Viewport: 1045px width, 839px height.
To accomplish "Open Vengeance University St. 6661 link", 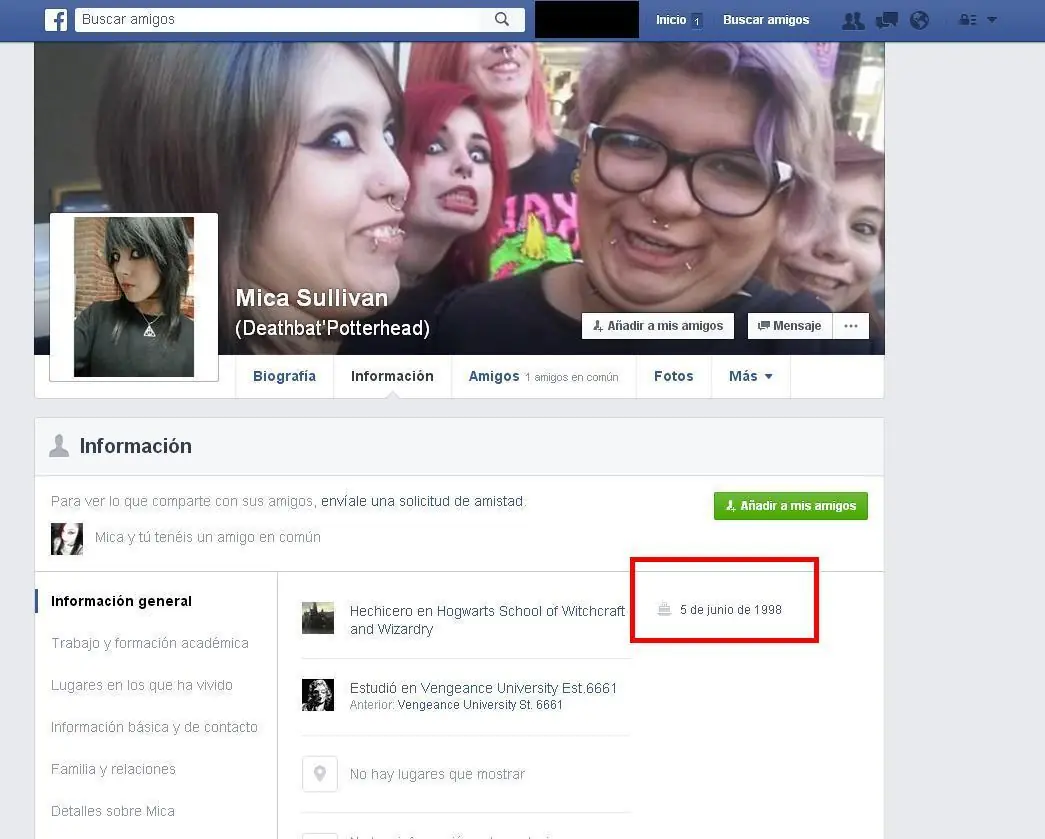I will coord(480,705).
